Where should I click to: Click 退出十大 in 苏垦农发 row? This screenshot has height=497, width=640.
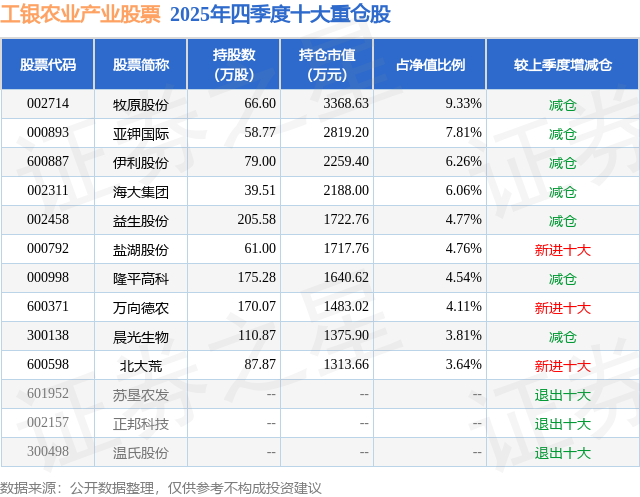[x=562, y=395]
